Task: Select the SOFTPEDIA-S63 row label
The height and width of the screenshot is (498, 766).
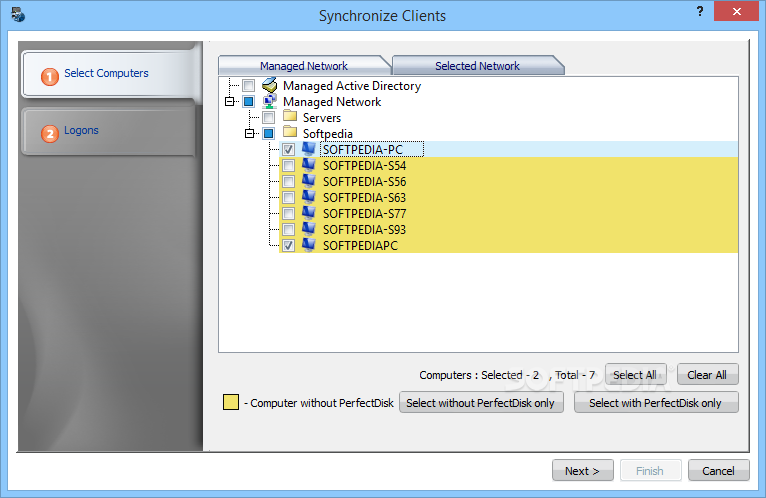Action: point(364,197)
